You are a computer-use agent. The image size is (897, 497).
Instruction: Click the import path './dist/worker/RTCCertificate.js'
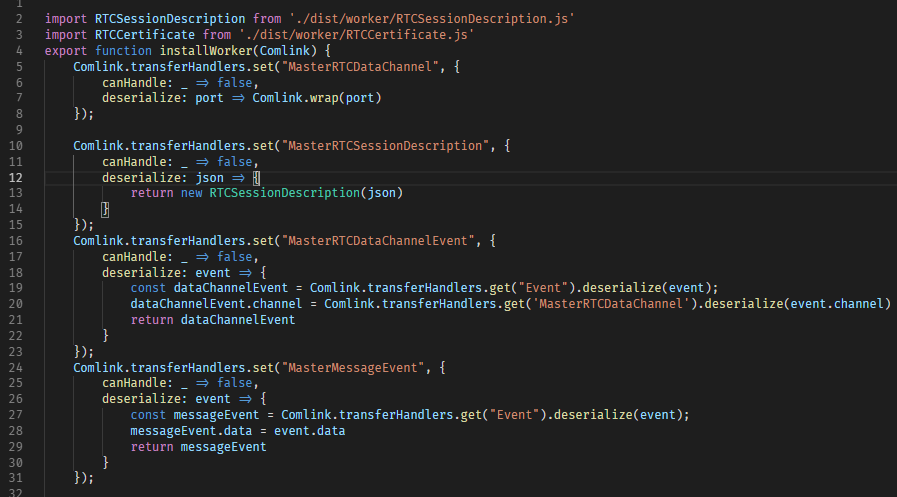(356, 35)
